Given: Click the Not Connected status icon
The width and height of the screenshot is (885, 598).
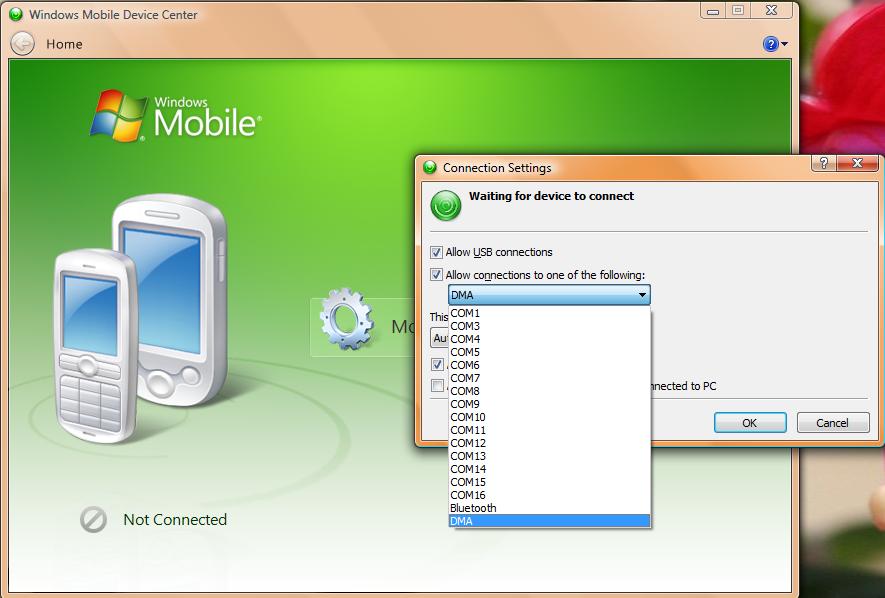Looking at the screenshot, I should pos(93,520).
